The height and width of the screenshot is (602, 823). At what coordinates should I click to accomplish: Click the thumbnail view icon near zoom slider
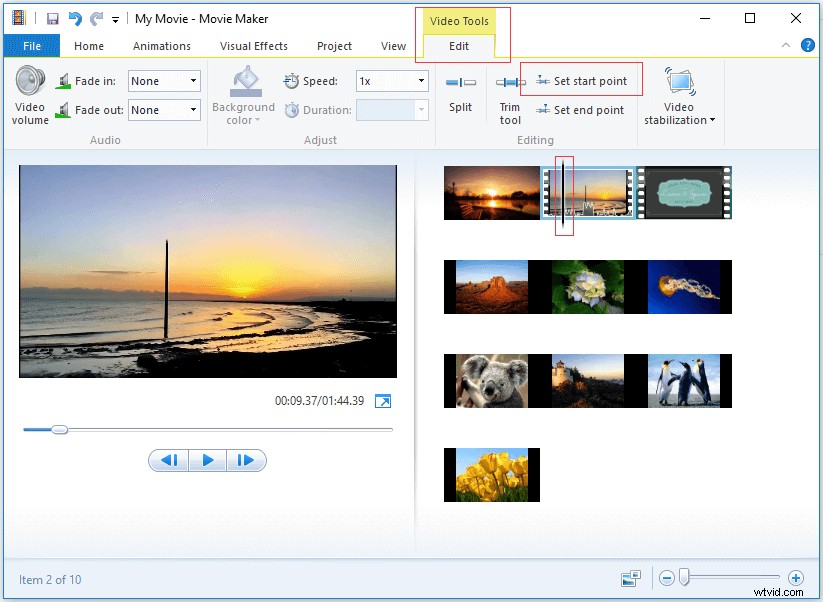(630, 578)
